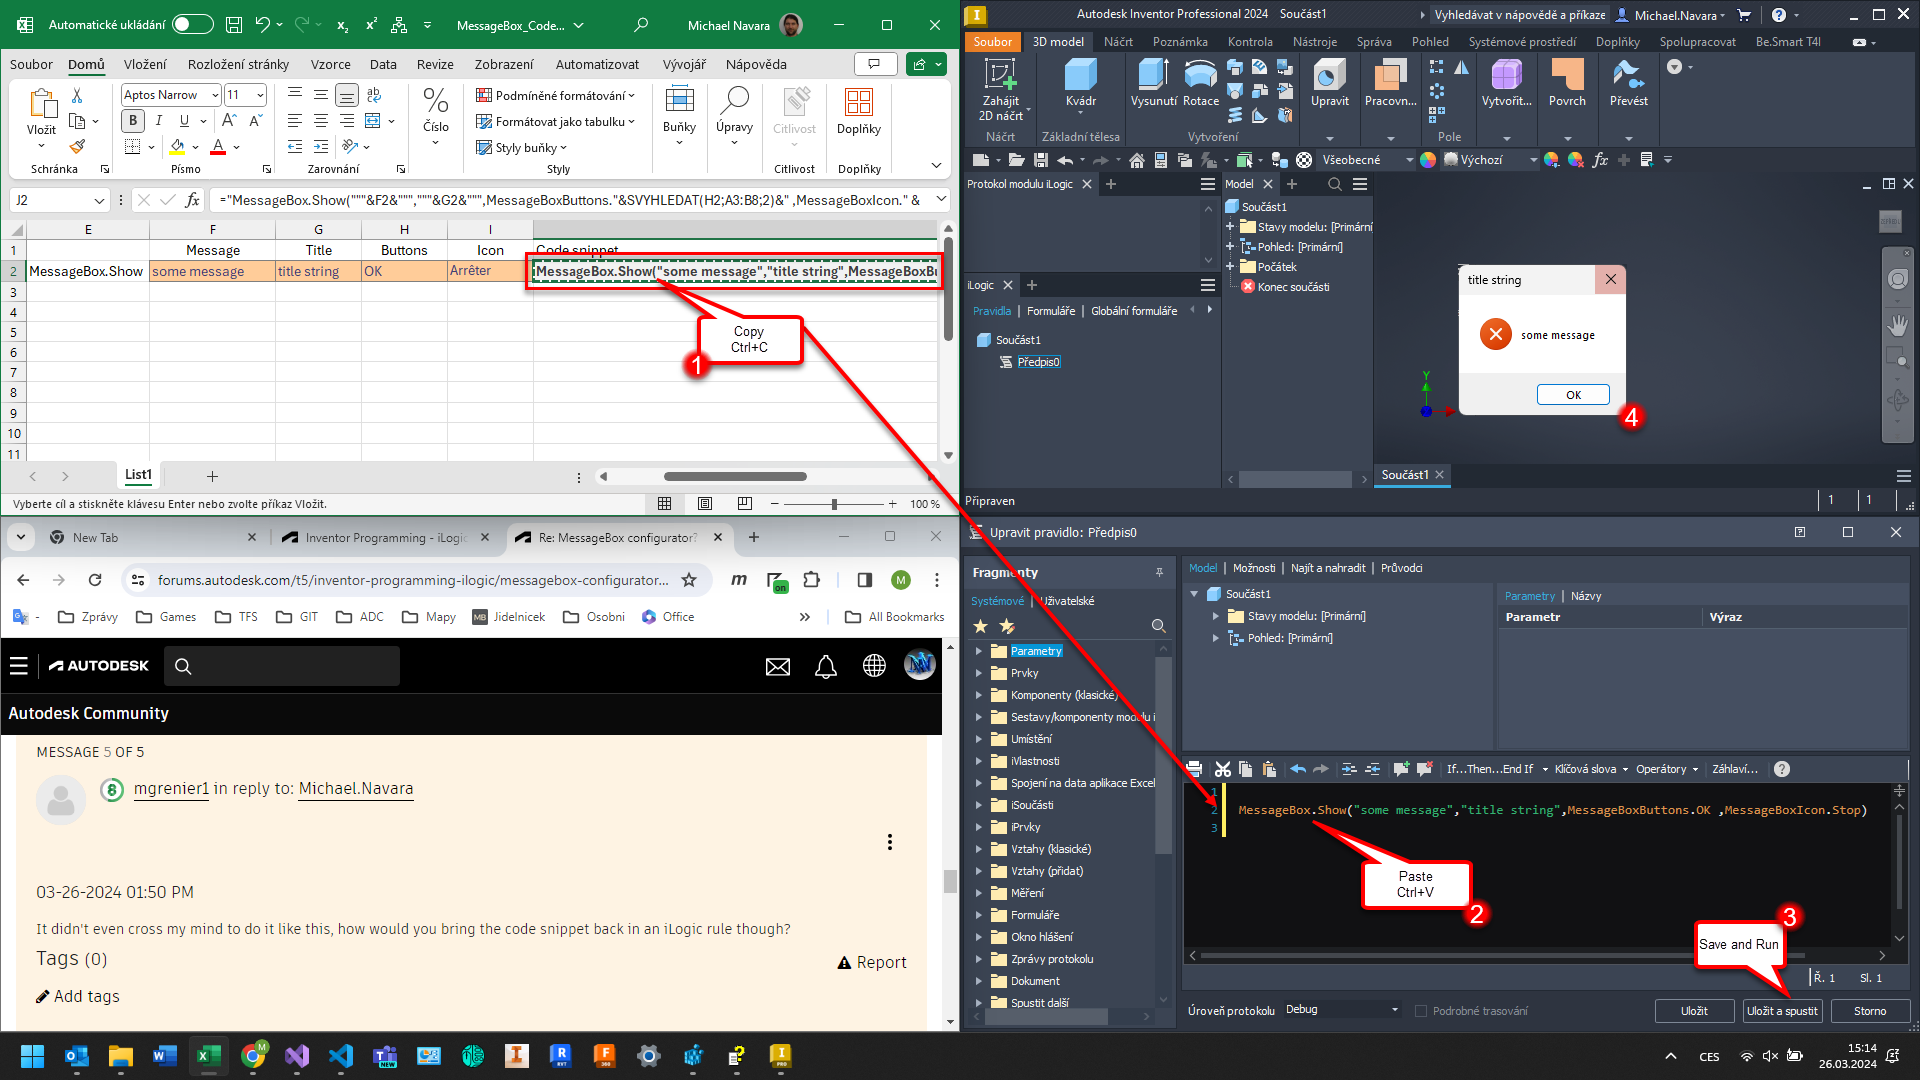Viewport: 1920px width, 1080px height.
Task: Cut code with the scissors icon in rule editor
Action: 1222,769
